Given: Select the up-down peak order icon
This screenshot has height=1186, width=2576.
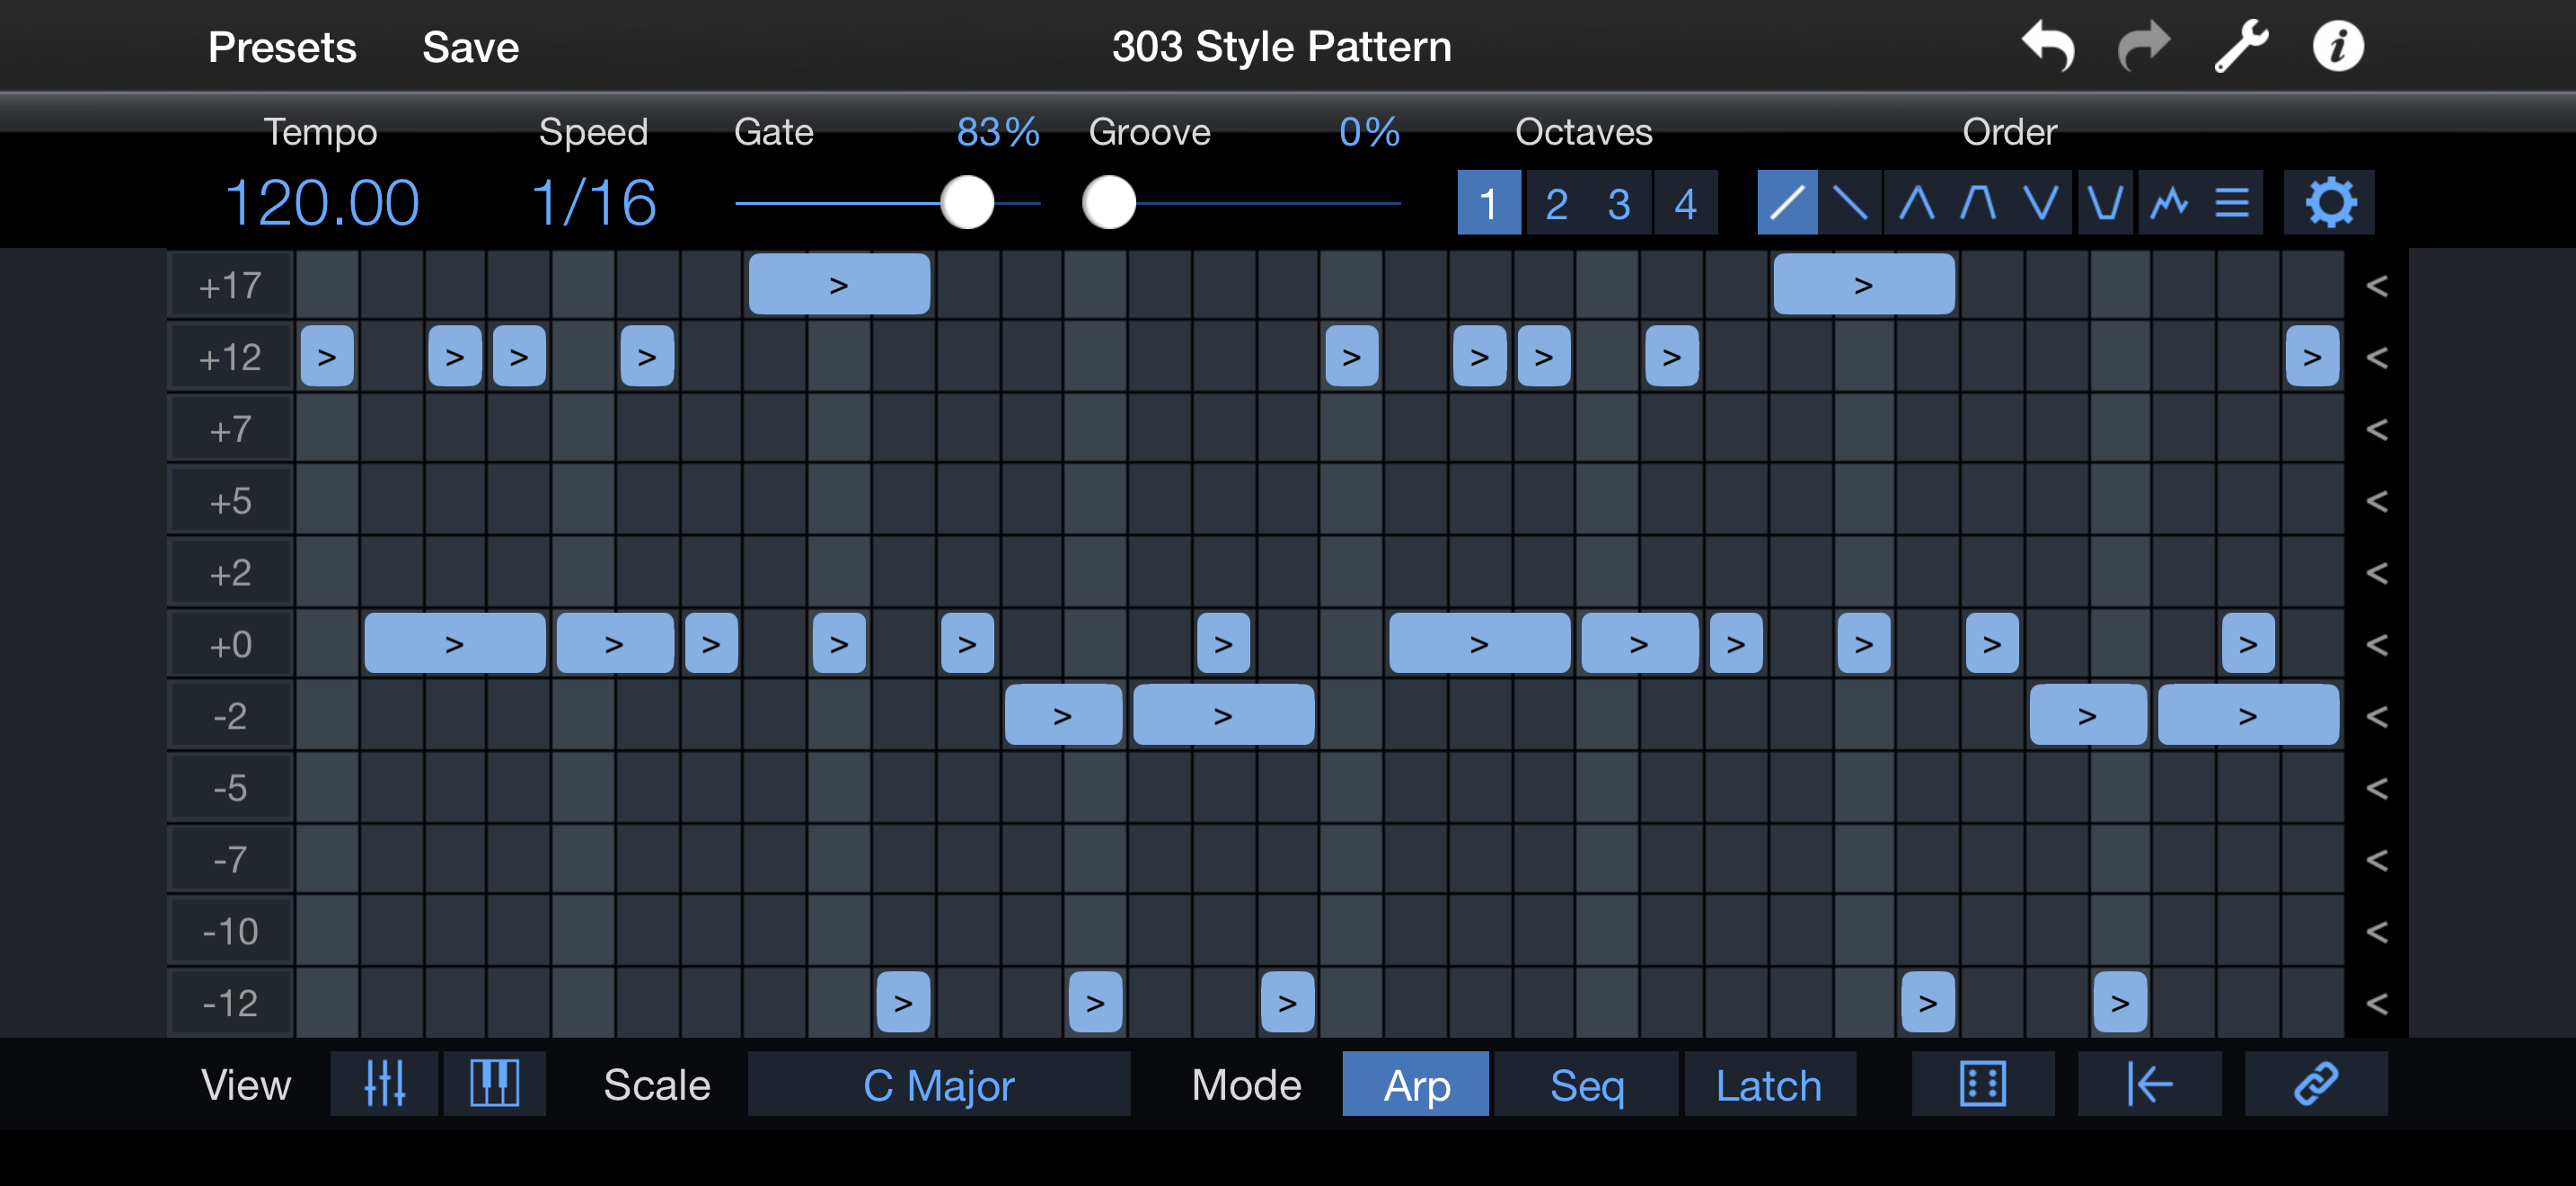Looking at the screenshot, I should (x=1915, y=203).
